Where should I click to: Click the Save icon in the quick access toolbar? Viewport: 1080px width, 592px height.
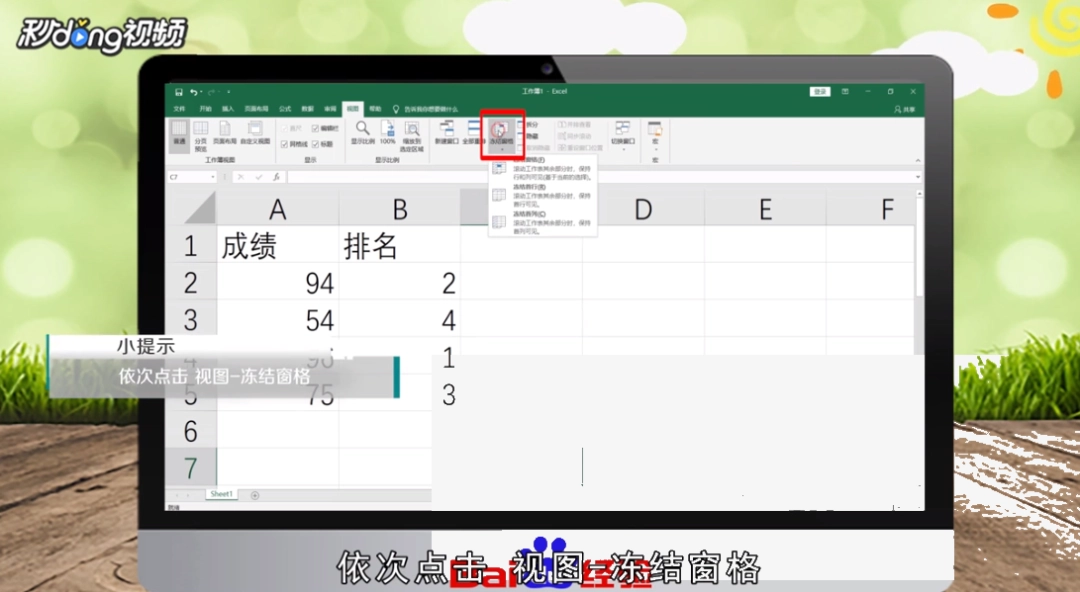click(x=178, y=92)
